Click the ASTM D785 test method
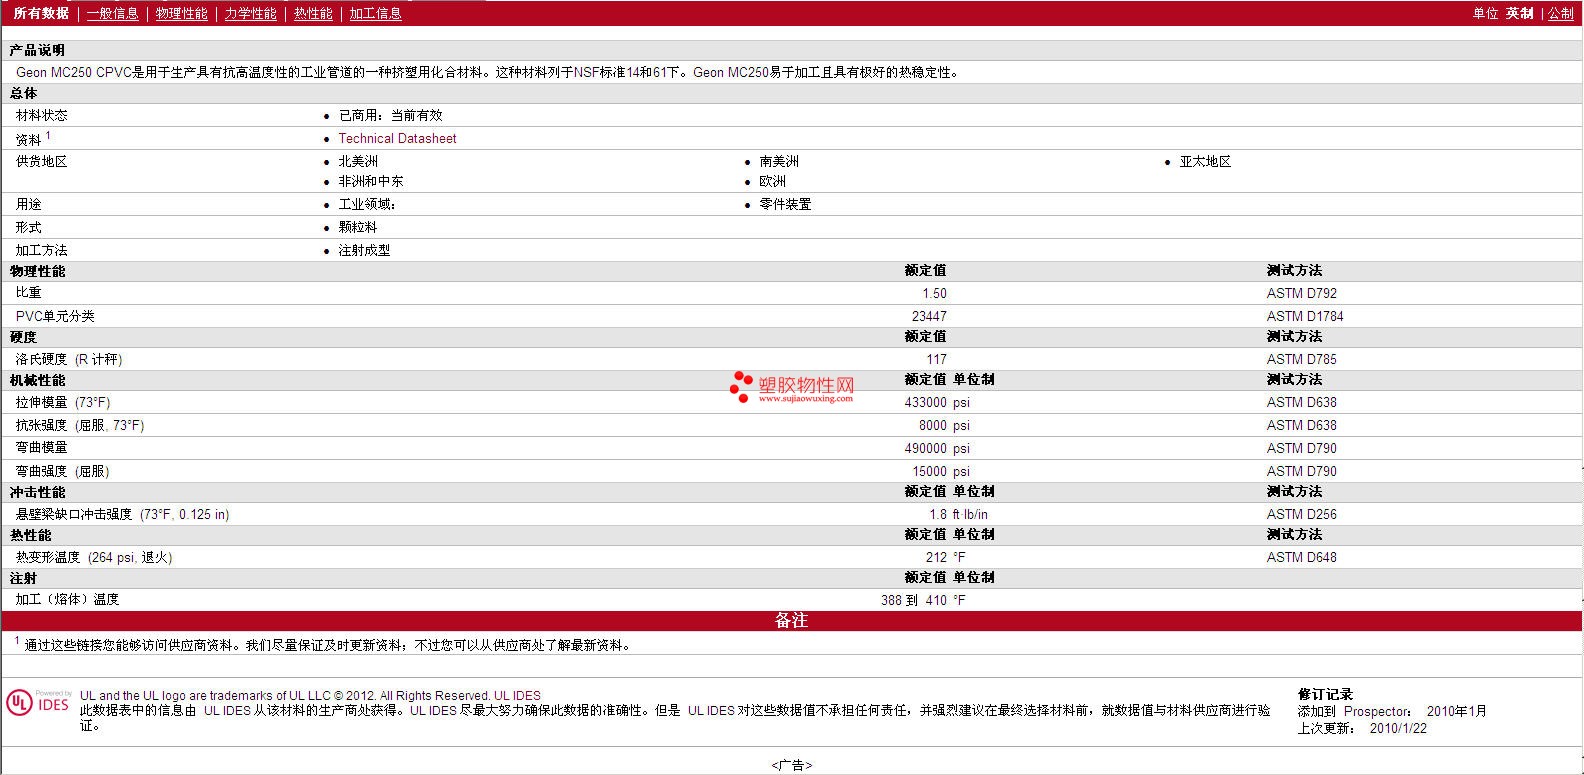This screenshot has height=775, width=1584. click(1301, 359)
